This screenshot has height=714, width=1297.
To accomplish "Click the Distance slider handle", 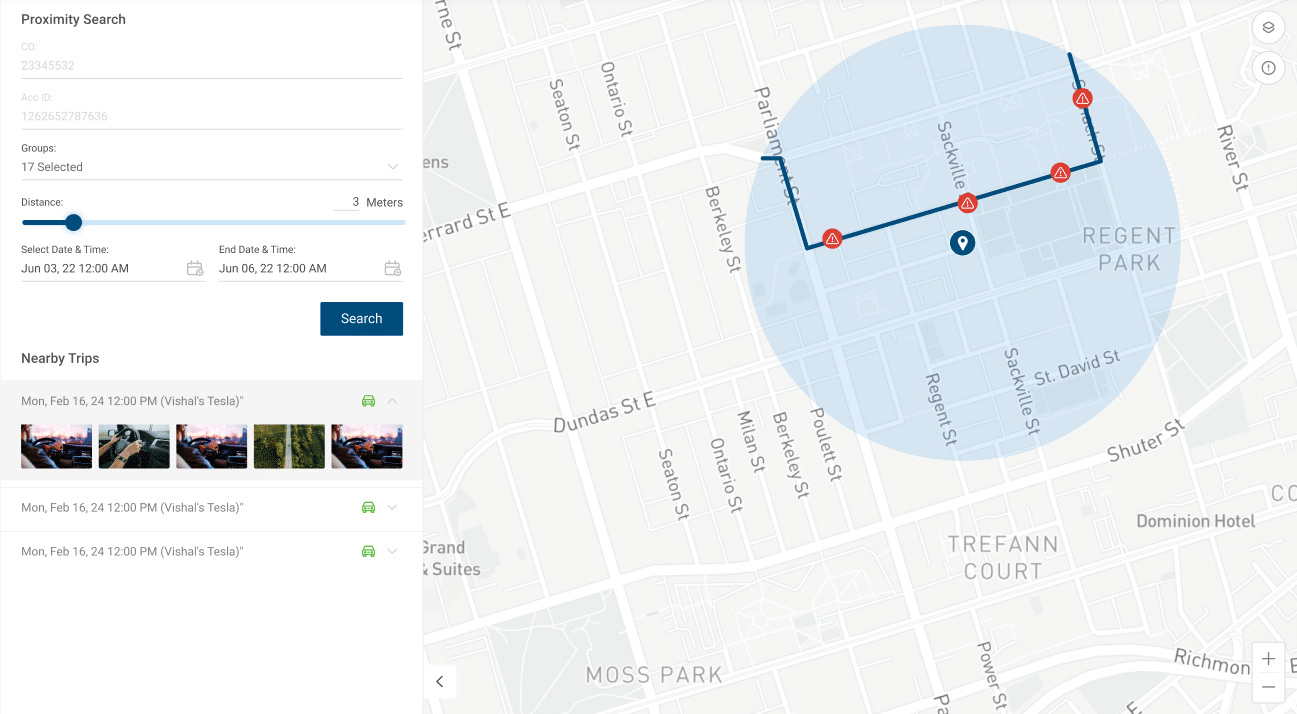I will tap(73, 222).
